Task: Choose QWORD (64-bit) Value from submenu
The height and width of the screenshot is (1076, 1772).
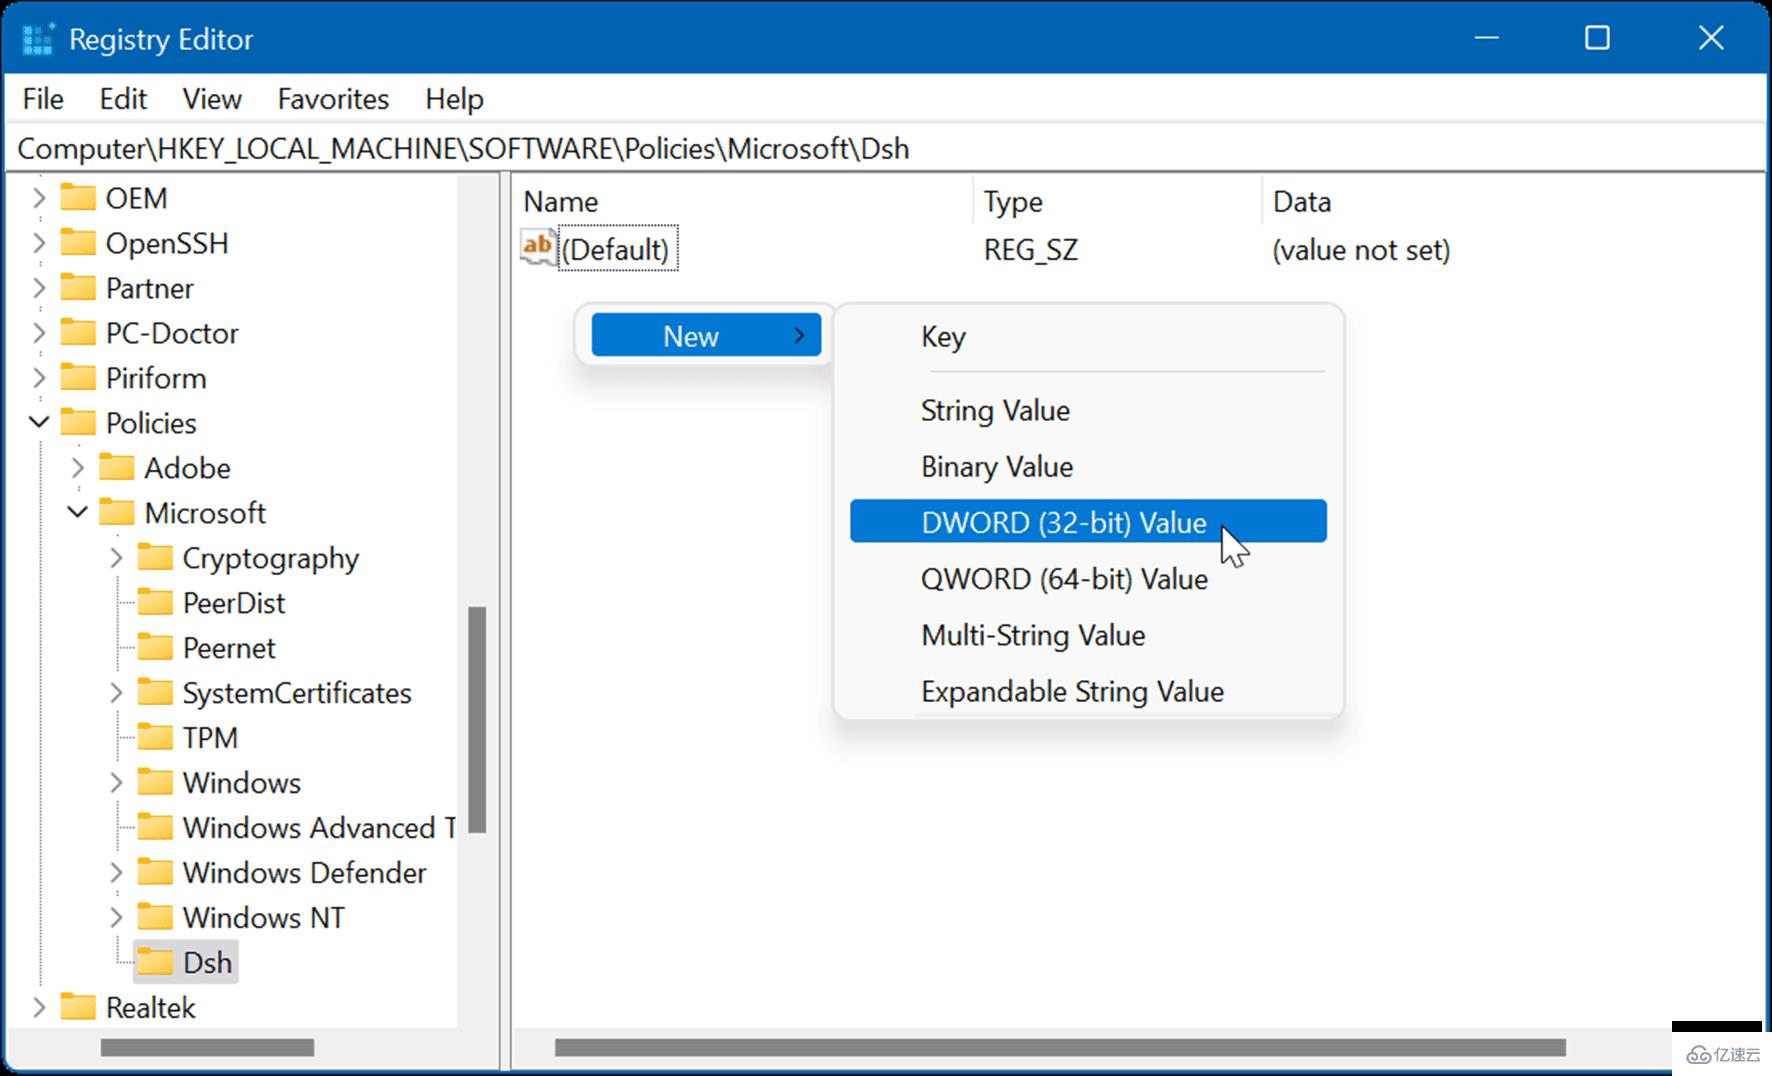Action: 1088,579
